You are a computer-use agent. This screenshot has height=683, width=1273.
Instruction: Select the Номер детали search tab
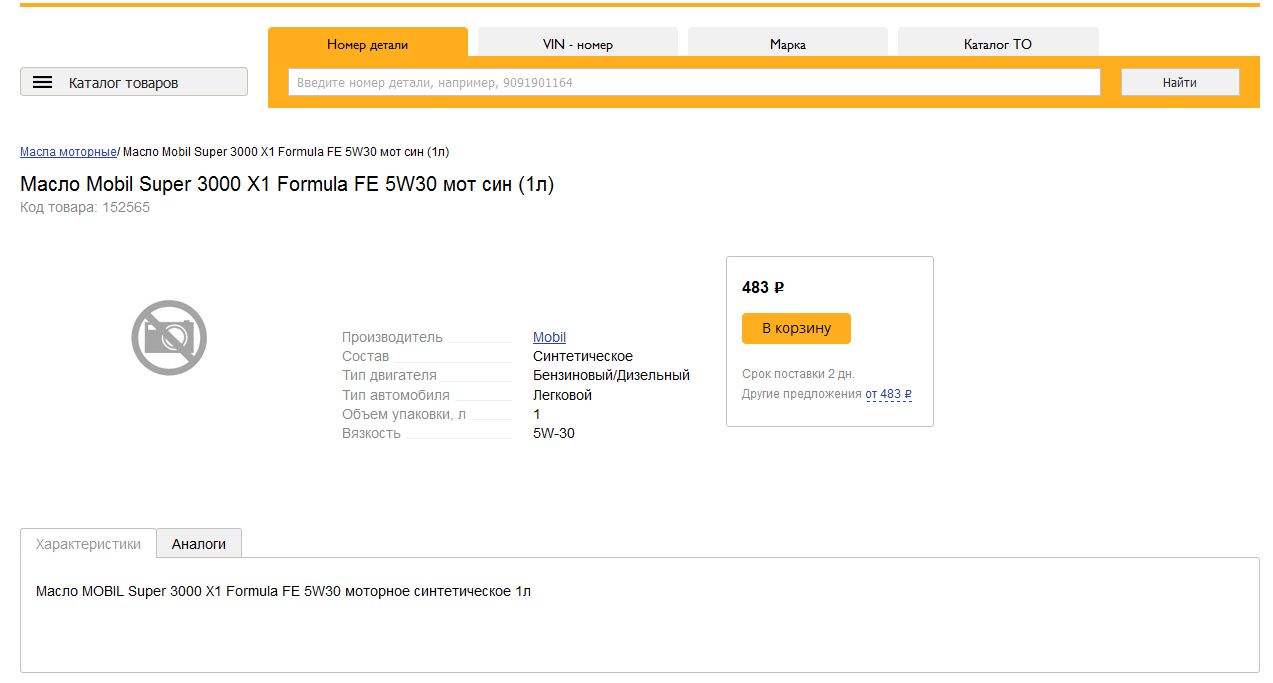click(367, 44)
